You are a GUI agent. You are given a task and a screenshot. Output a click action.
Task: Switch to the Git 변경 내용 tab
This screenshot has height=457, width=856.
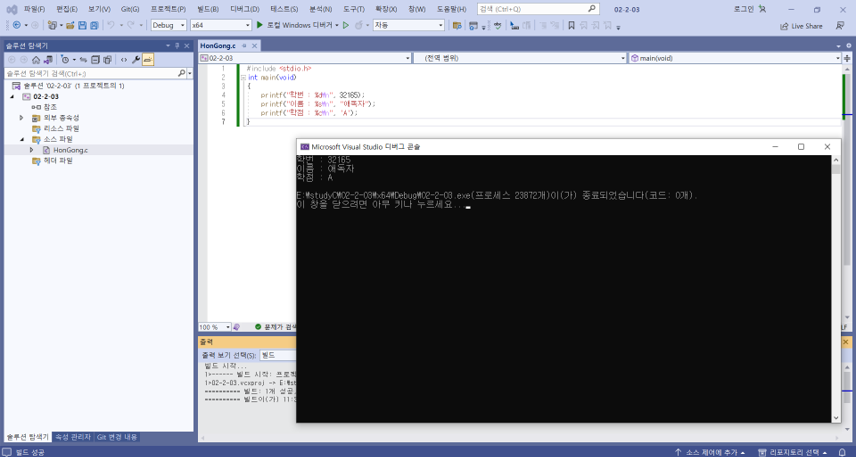tap(117, 437)
